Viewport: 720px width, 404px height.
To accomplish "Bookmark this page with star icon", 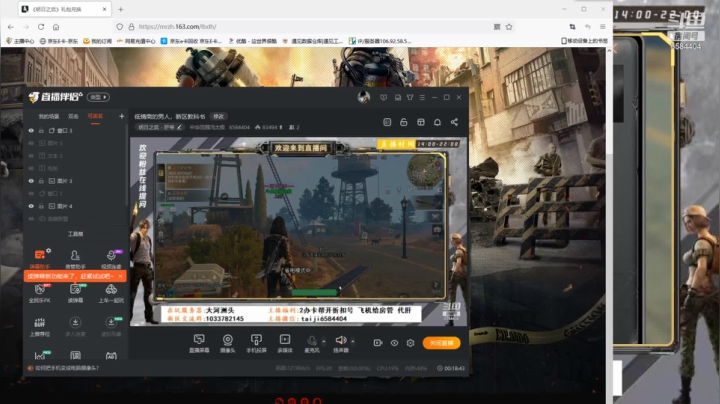I will 509,27.
